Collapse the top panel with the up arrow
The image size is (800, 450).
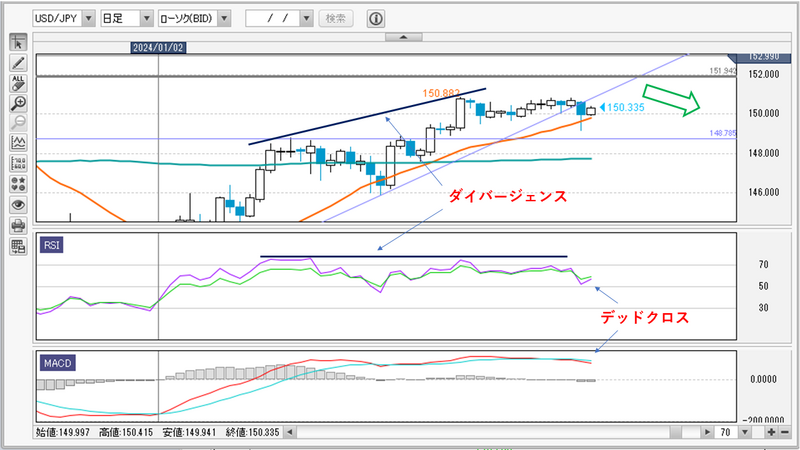tap(404, 37)
